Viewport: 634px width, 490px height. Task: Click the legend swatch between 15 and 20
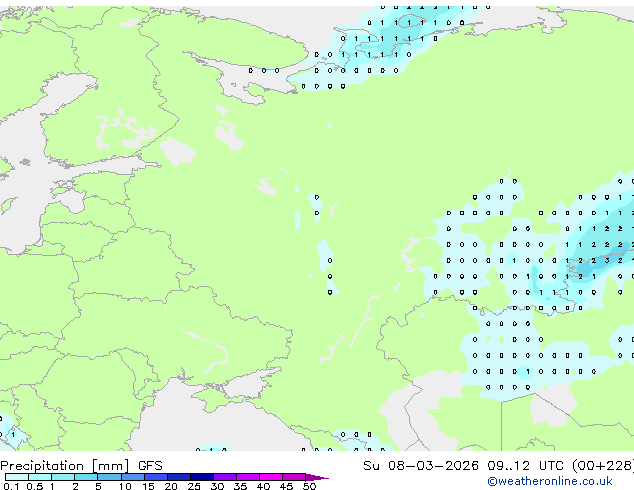(155, 477)
